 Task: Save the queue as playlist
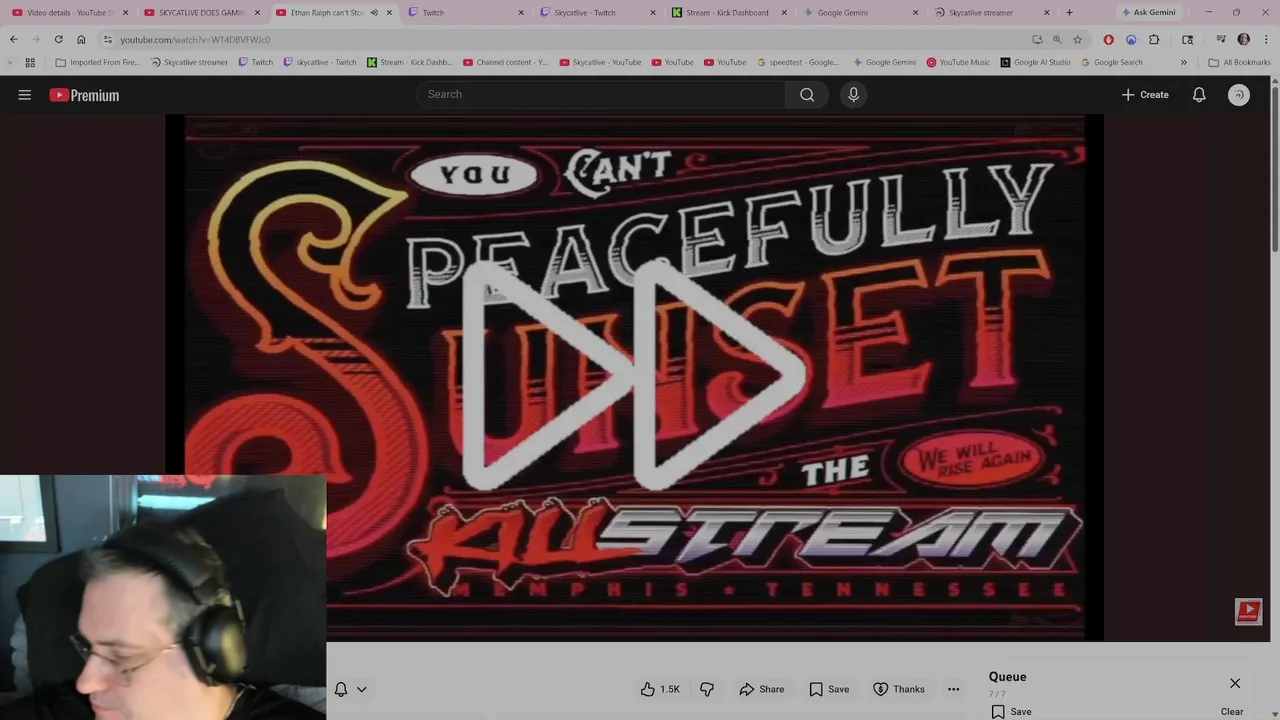[1012, 711]
